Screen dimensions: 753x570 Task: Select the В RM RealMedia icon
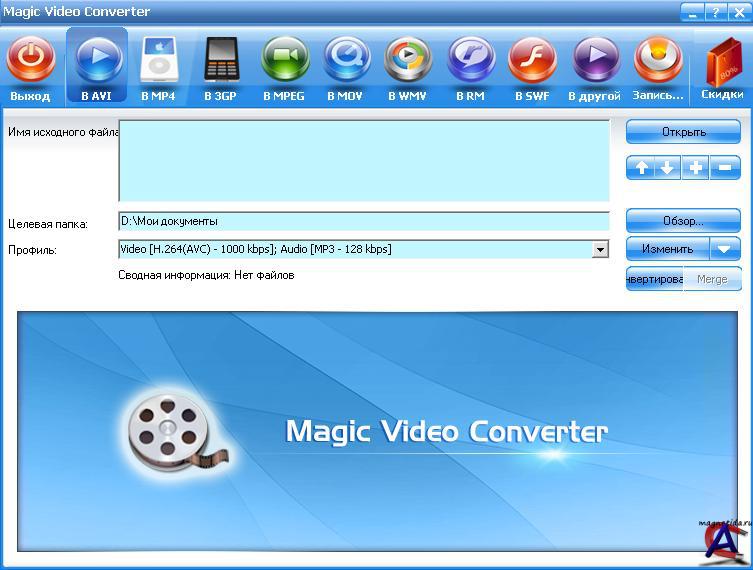click(x=470, y=60)
